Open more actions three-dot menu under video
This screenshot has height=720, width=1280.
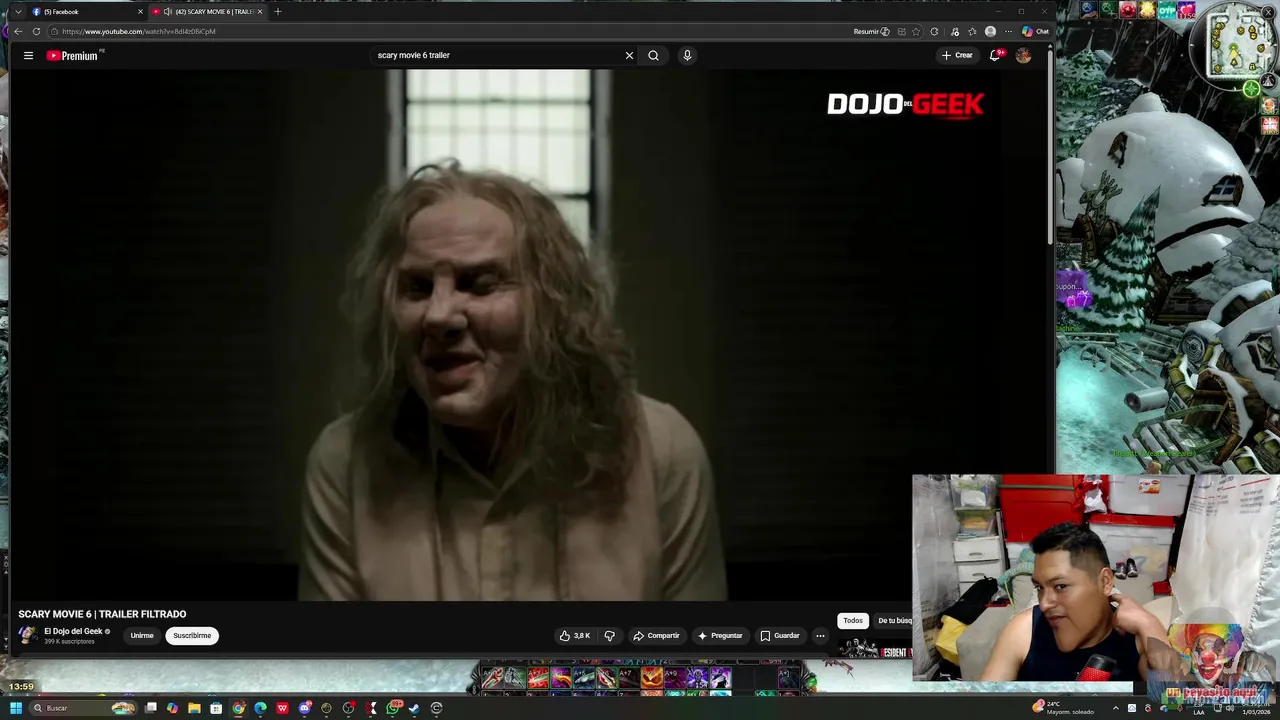coord(820,636)
